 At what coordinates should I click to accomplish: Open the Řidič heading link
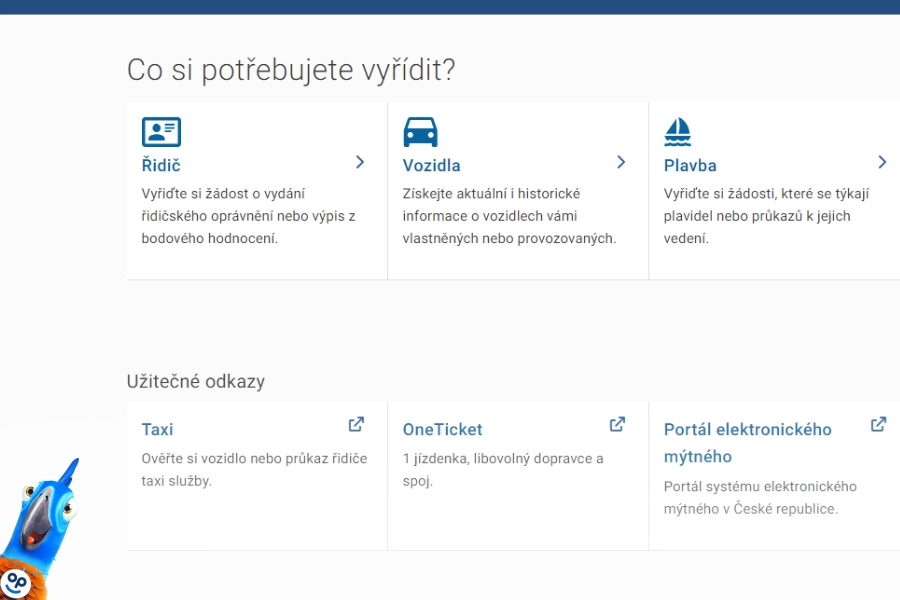[x=161, y=166]
